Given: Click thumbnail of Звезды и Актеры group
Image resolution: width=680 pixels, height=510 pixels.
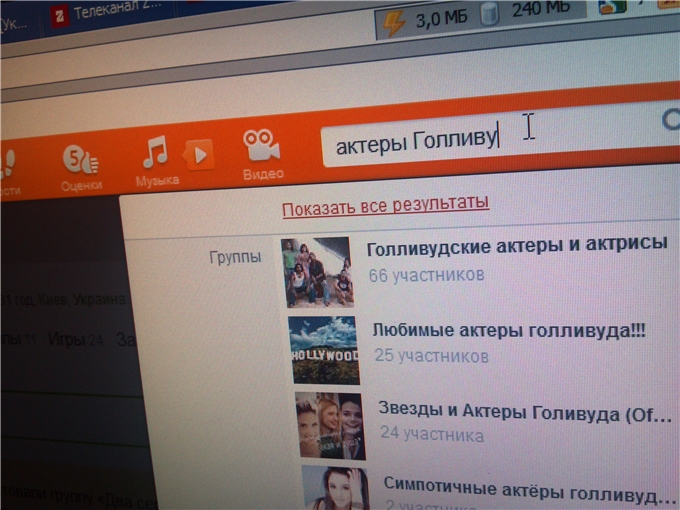Looking at the screenshot, I should (x=331, y=426).
